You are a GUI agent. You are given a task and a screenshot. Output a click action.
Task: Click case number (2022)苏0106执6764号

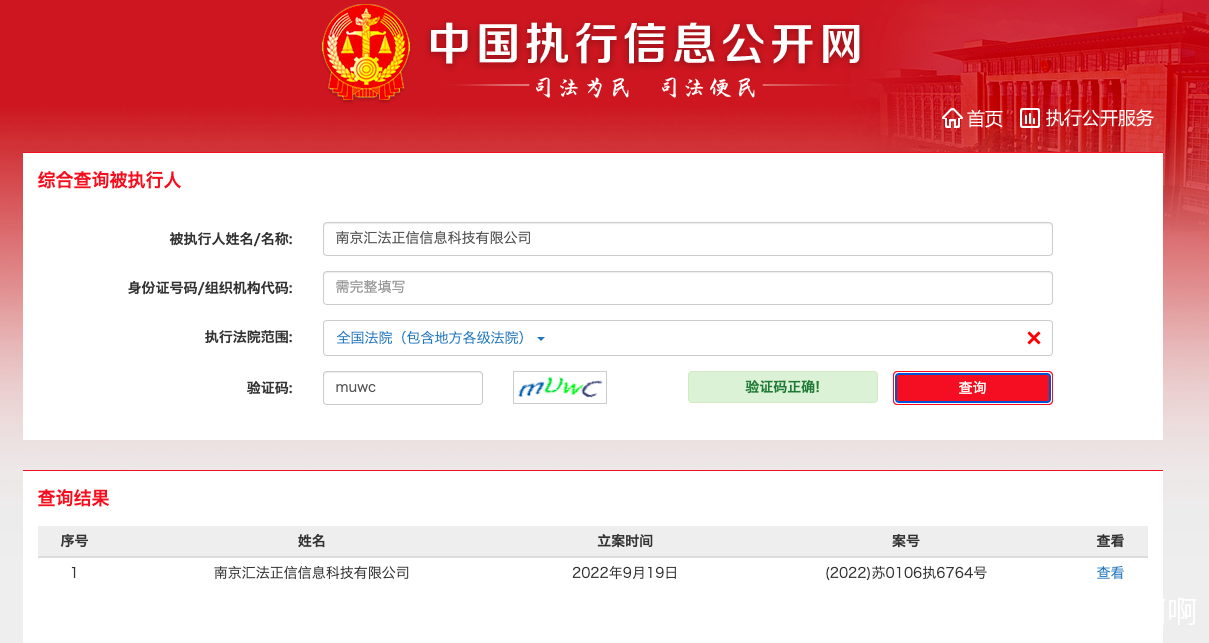click(906, 573)
